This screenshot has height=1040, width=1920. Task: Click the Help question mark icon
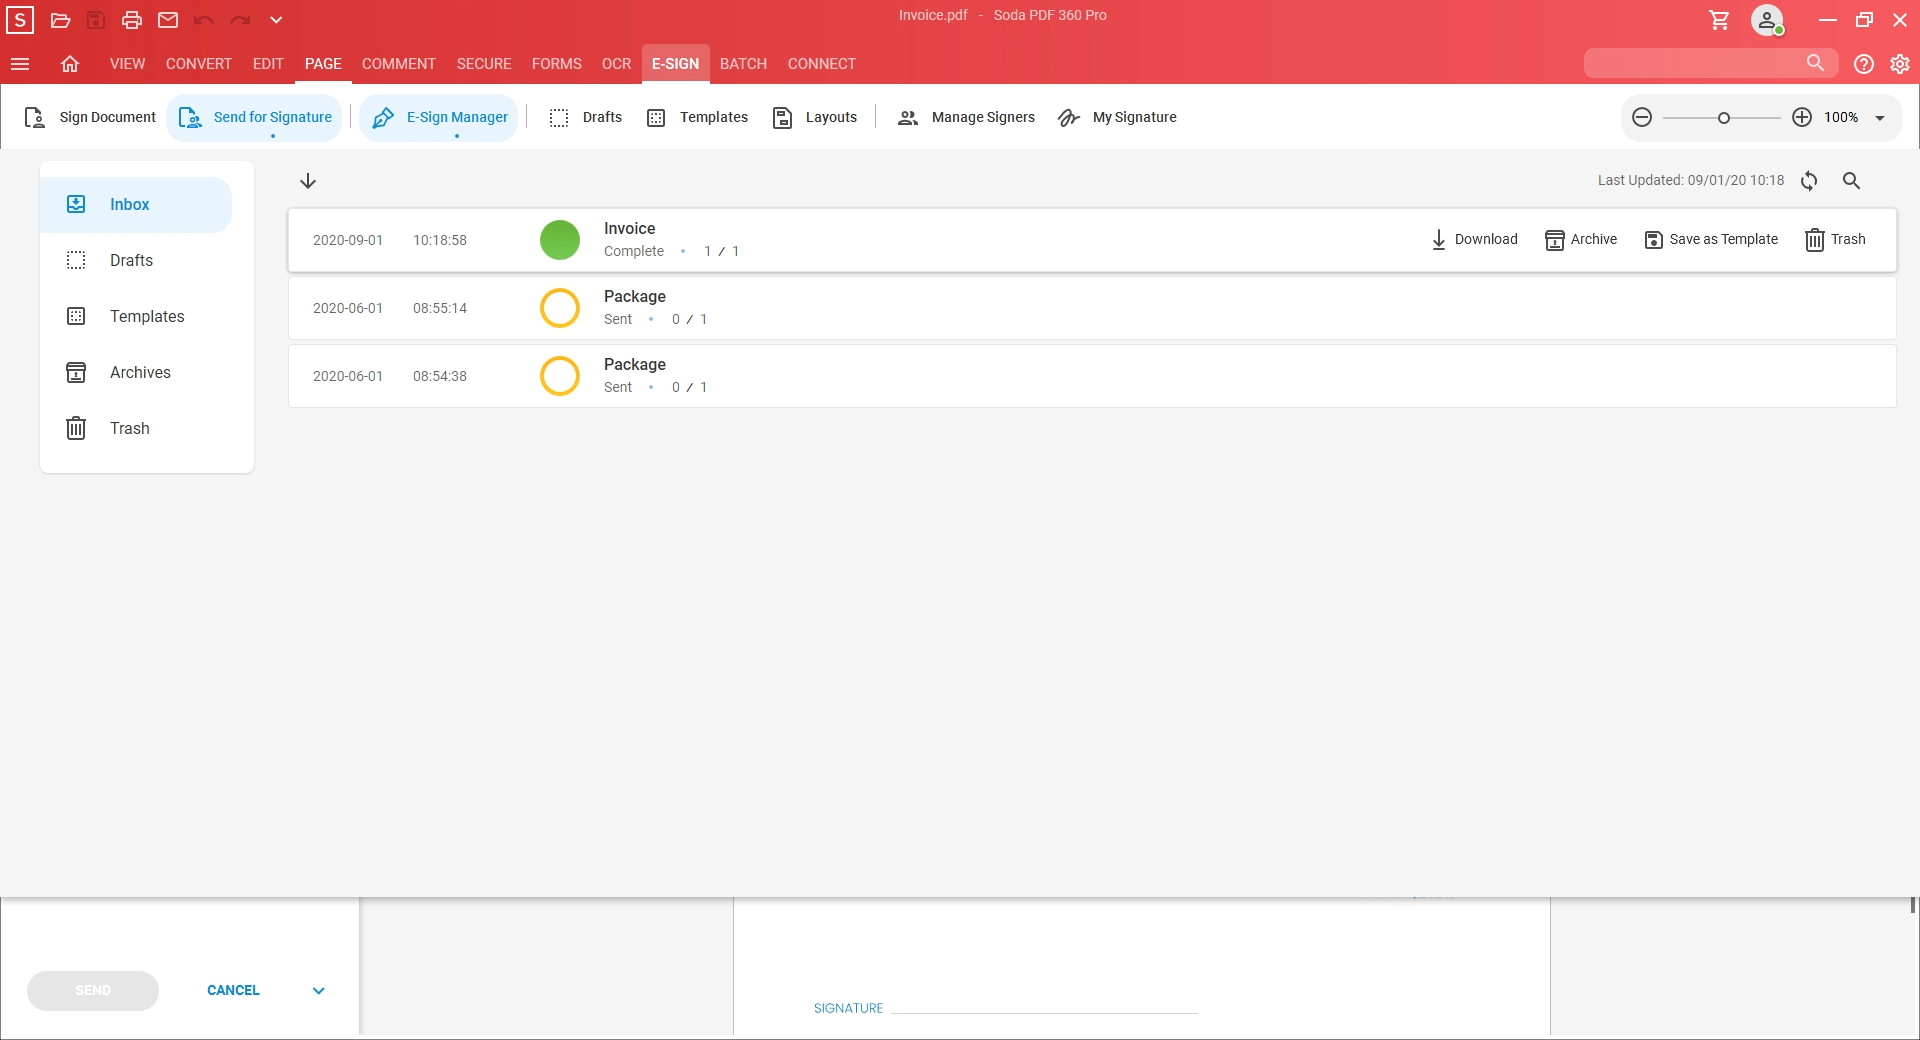tap(1864, 64)
